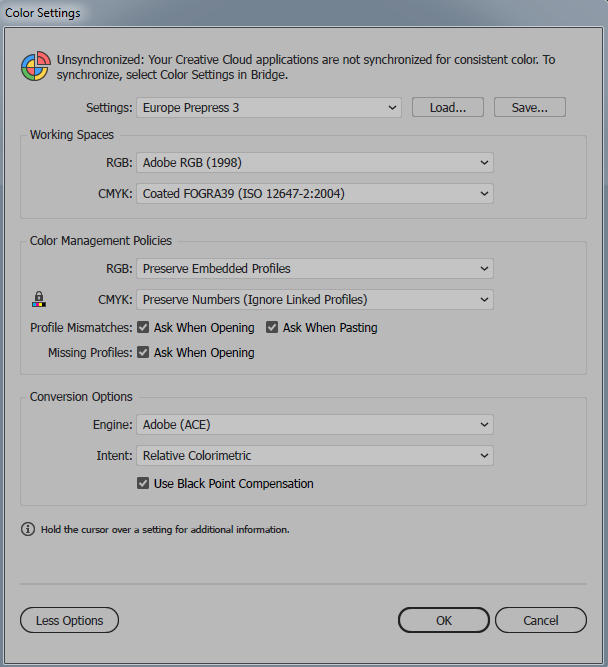Confirm the dialog with OK

click(x=444, y=621)
